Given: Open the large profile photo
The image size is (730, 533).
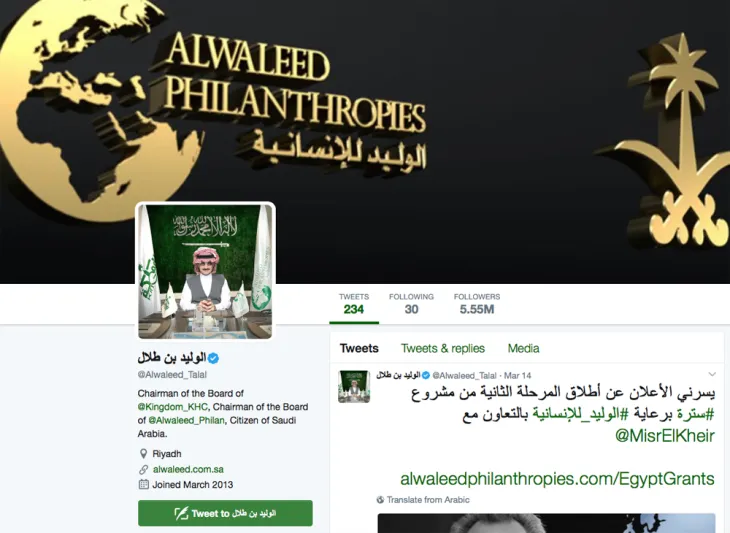Looking at the screenshot, I should [205, 271].
